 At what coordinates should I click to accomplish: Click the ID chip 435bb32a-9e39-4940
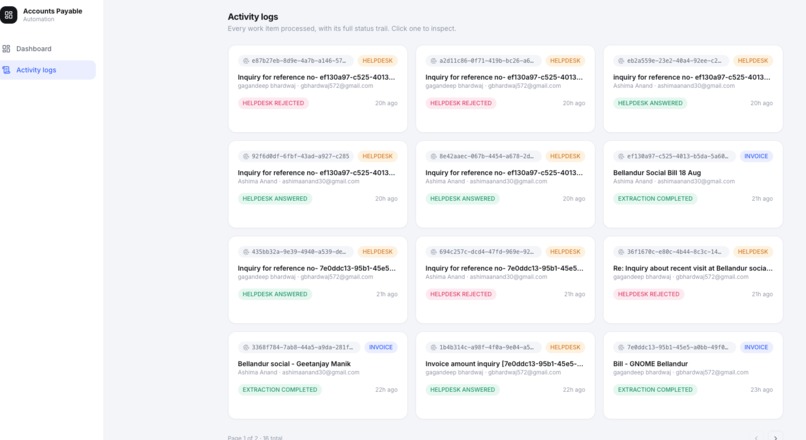296,252
